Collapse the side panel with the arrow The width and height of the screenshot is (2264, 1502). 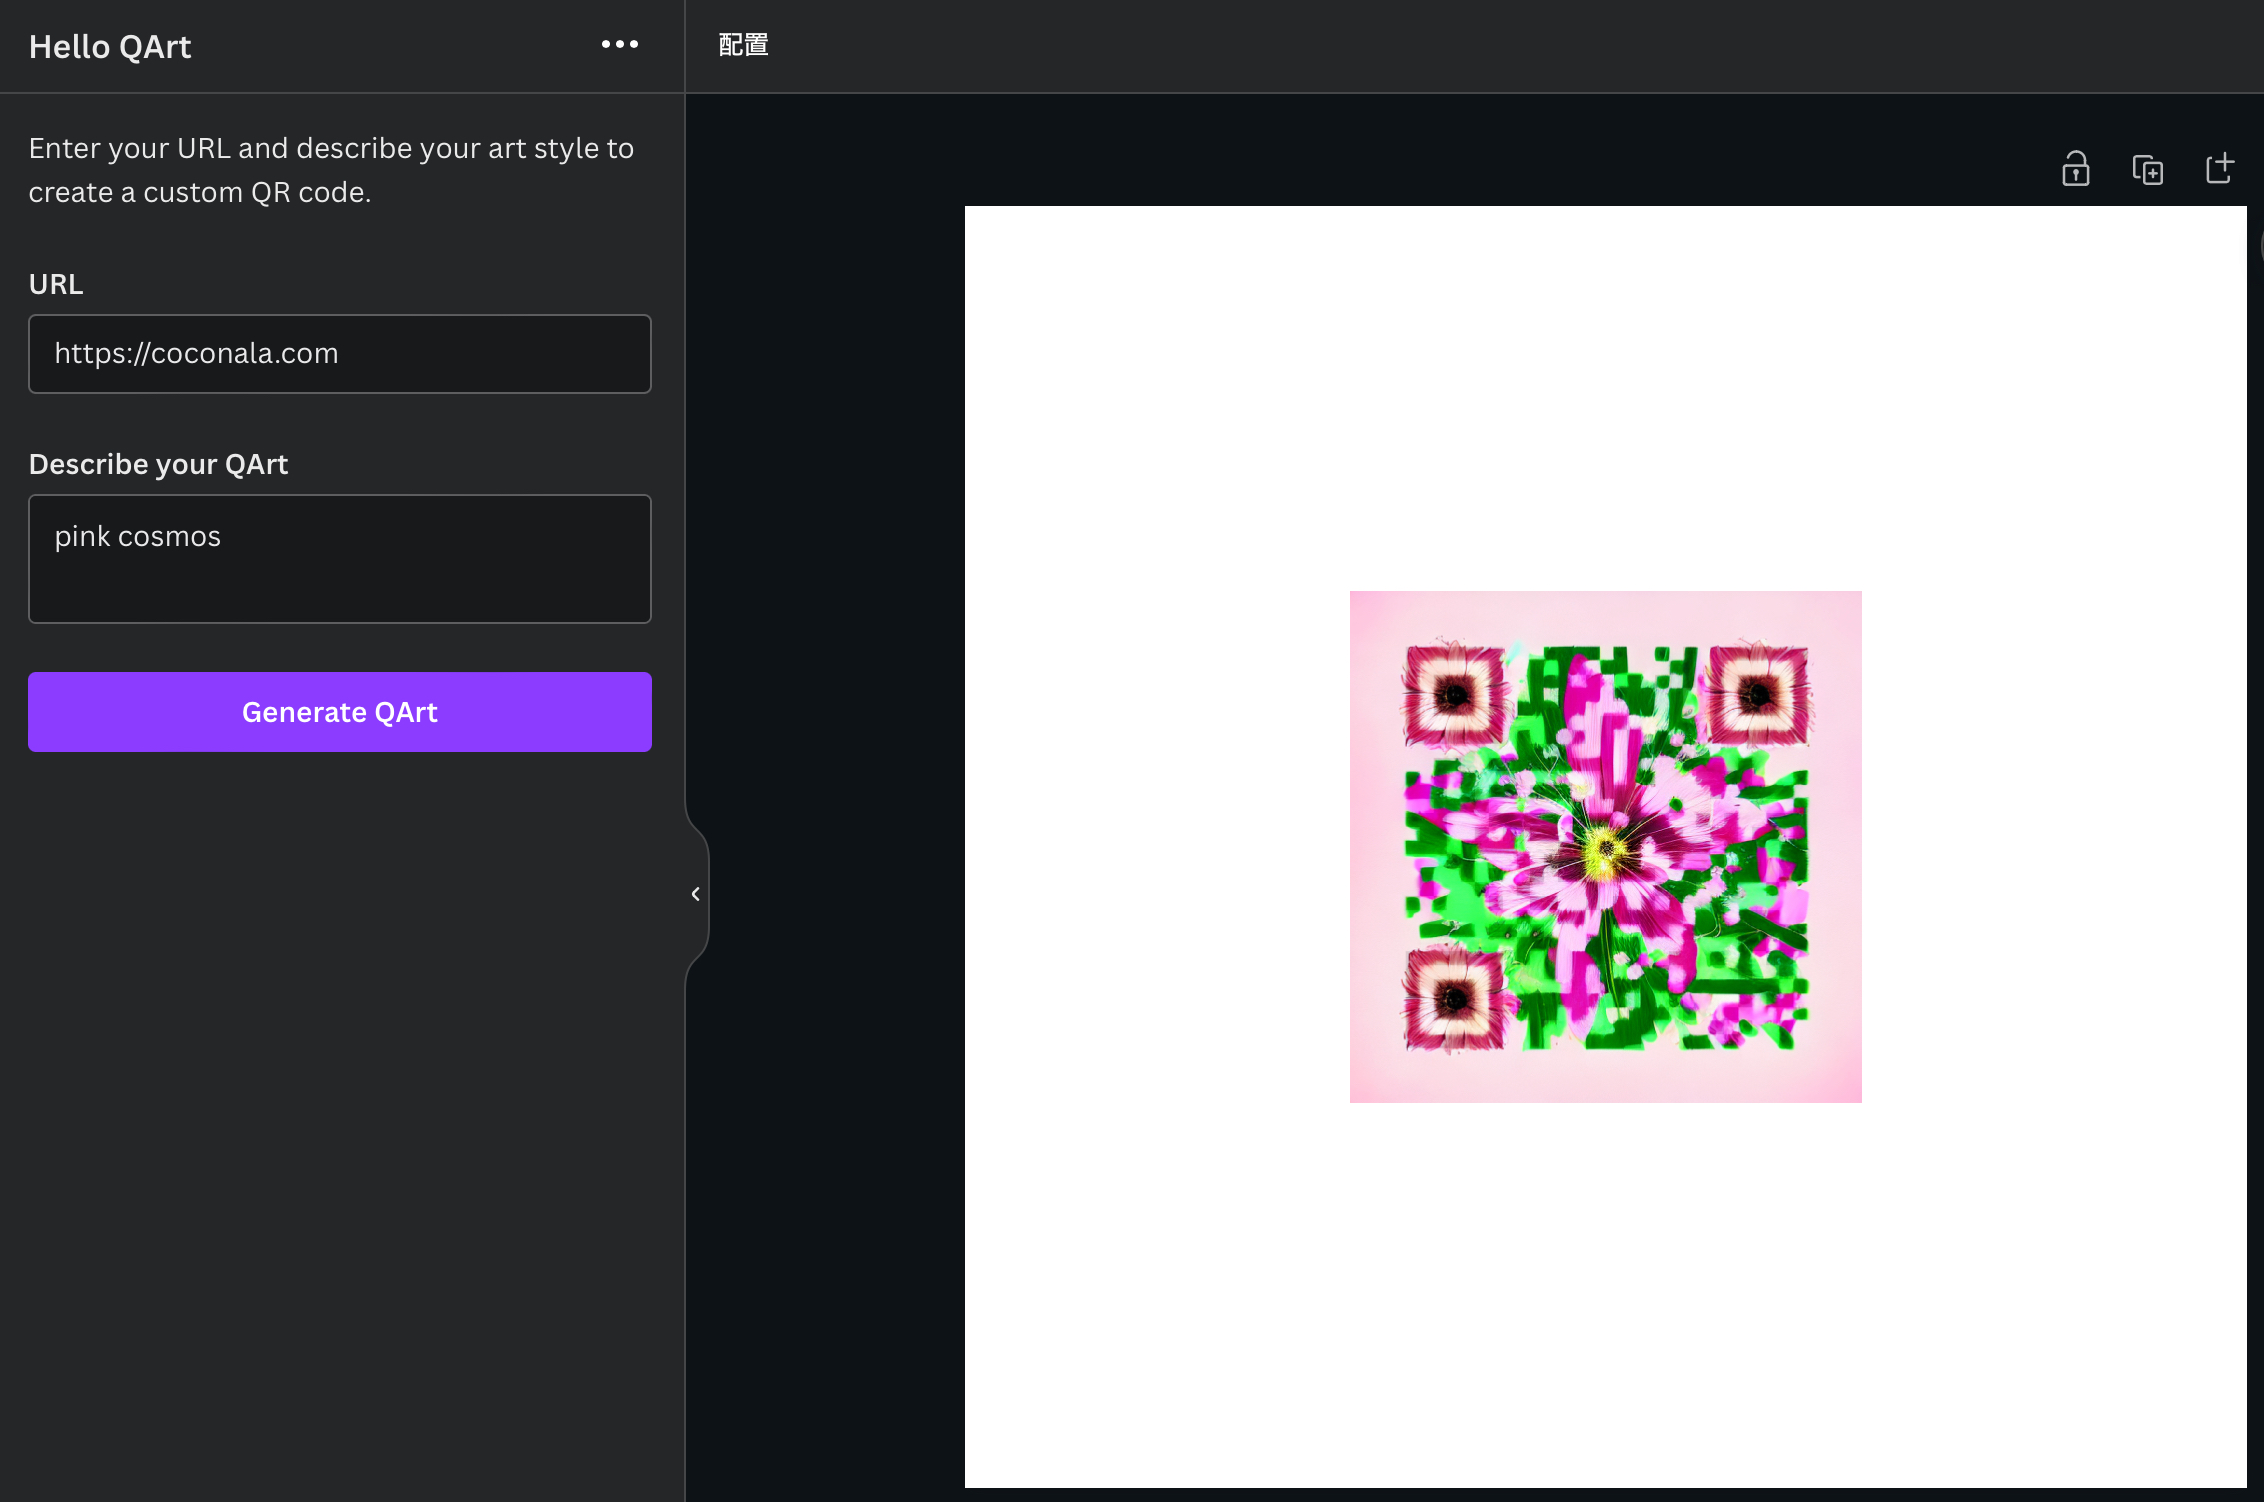click(x=696, y=894)
